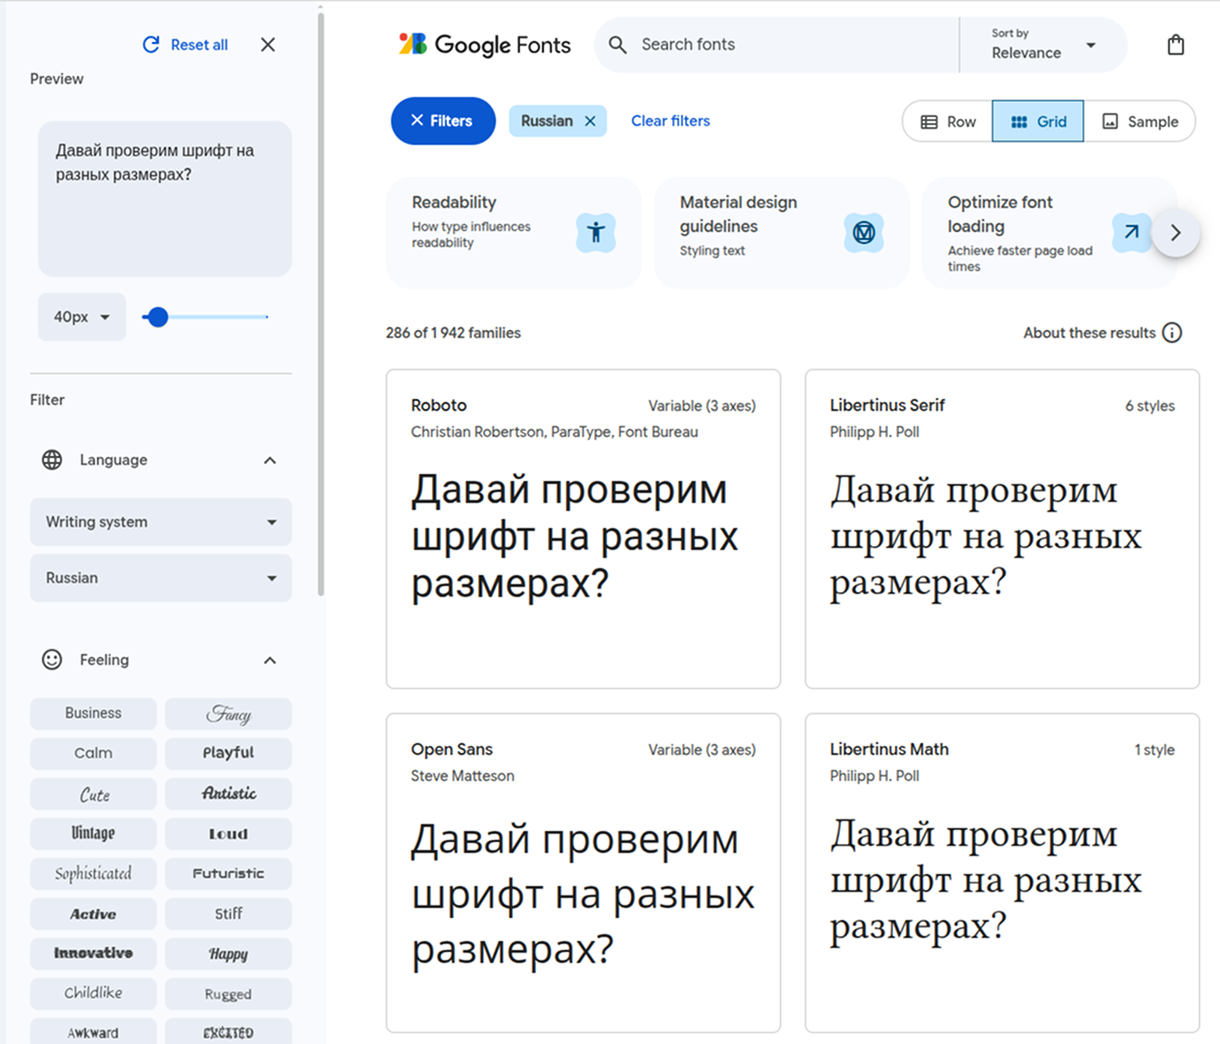Switch to Grid view
Image resolution: width=1220 pixels, height=1044 pixels.
pyautogui.click(x=1038, y=121)
